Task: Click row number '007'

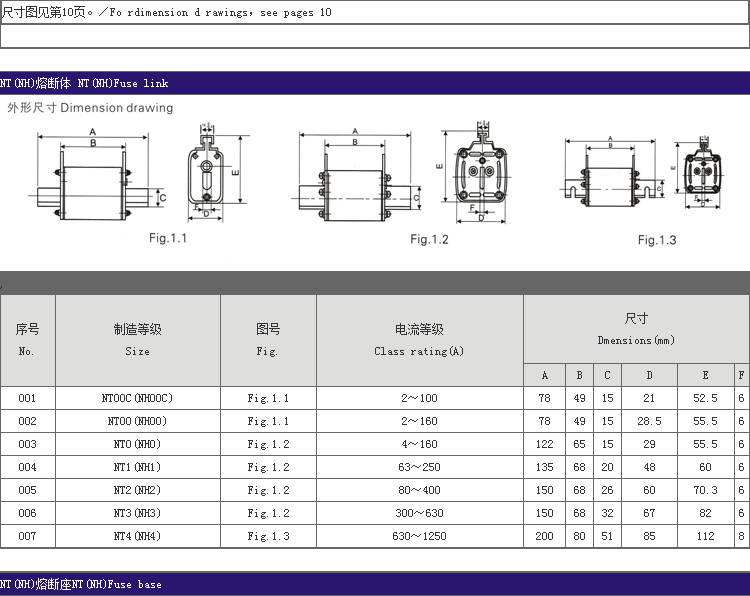Action: [x=27, y=536]
